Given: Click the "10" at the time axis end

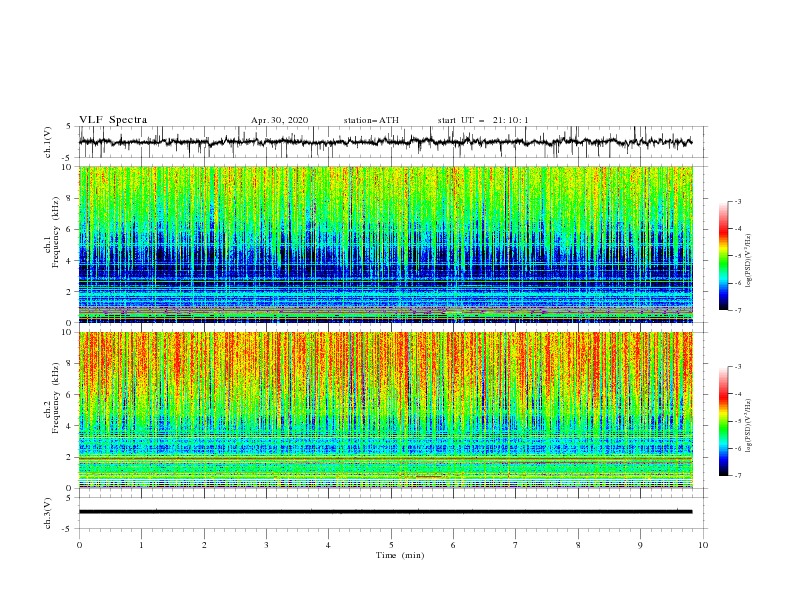Looking at the screenshot, I should click(703, 545).
